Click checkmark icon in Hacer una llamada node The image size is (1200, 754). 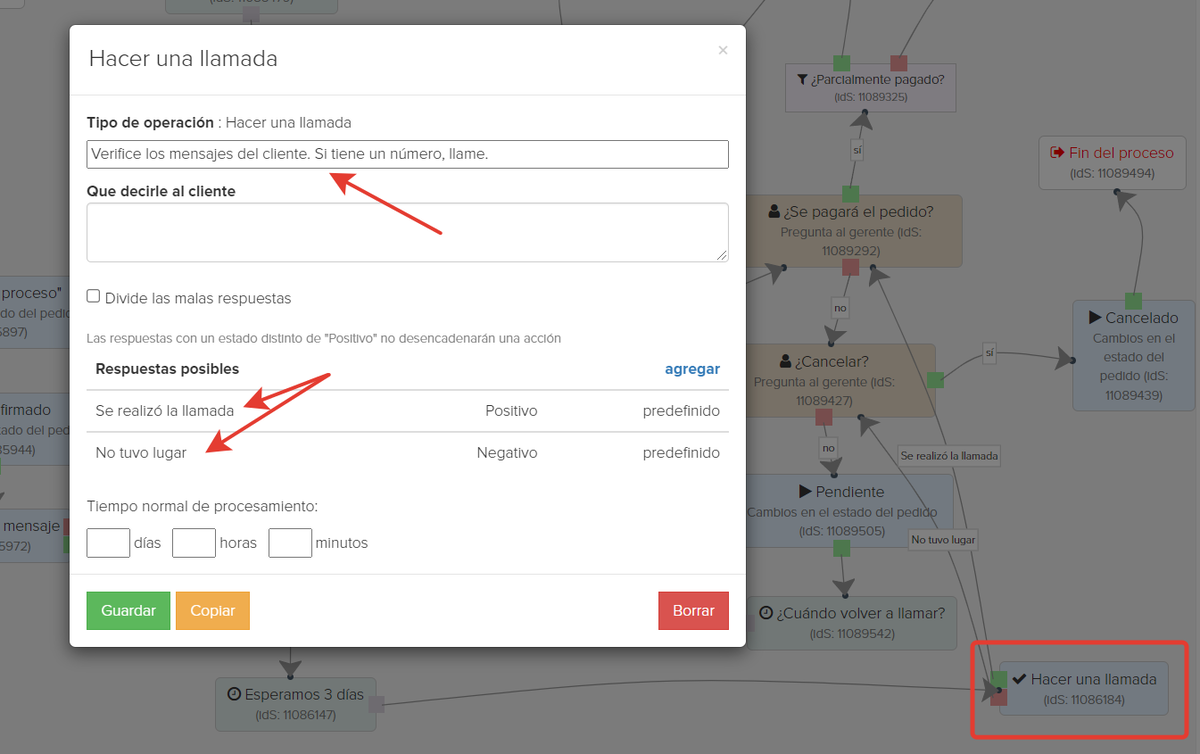[x=1019, y=679]
